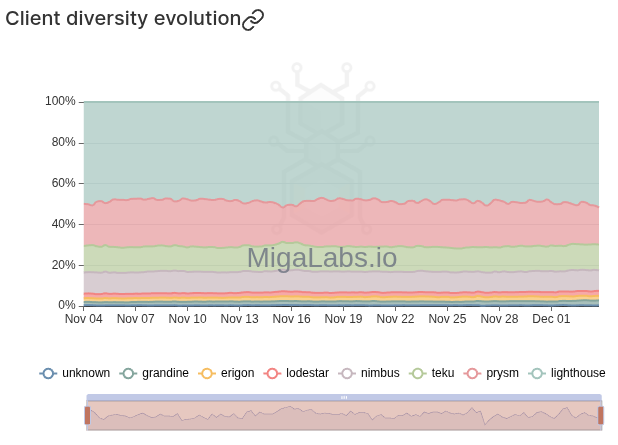Click the unknown legend marker icon
The height and width of the screenshot is (445, 618).
48,373
